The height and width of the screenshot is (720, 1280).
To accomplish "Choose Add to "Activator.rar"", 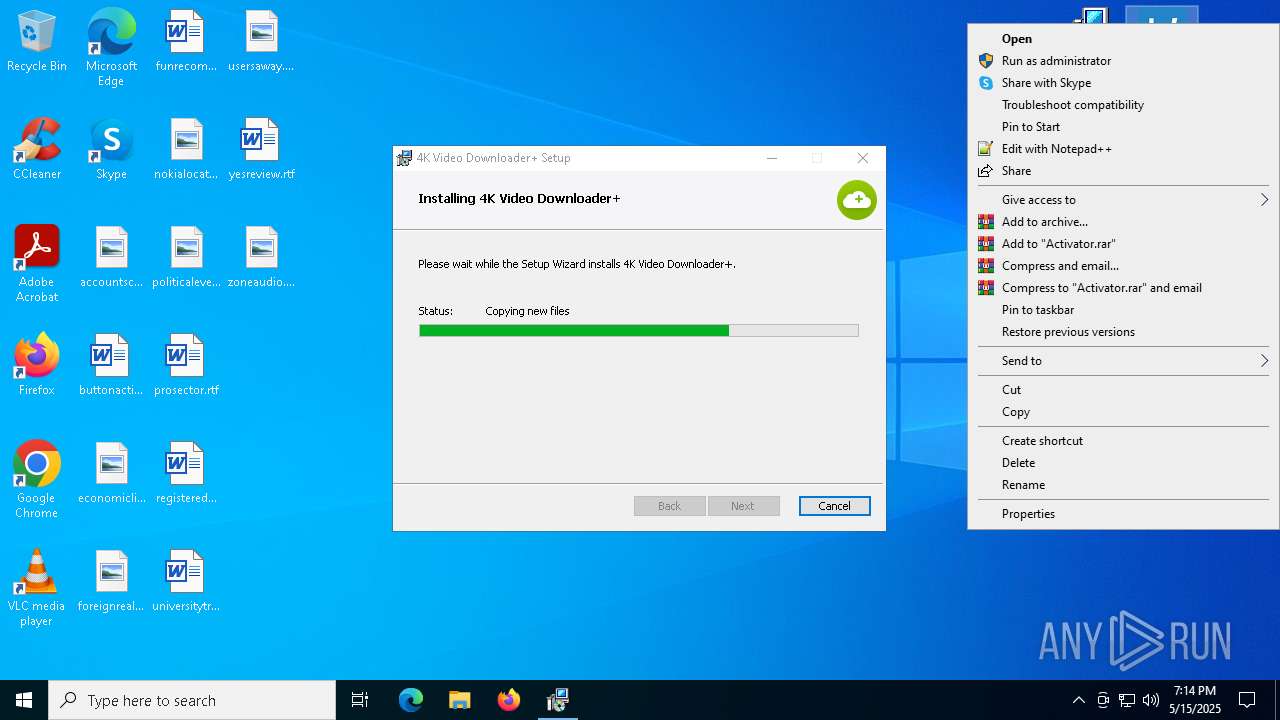I will [1123, 244].
